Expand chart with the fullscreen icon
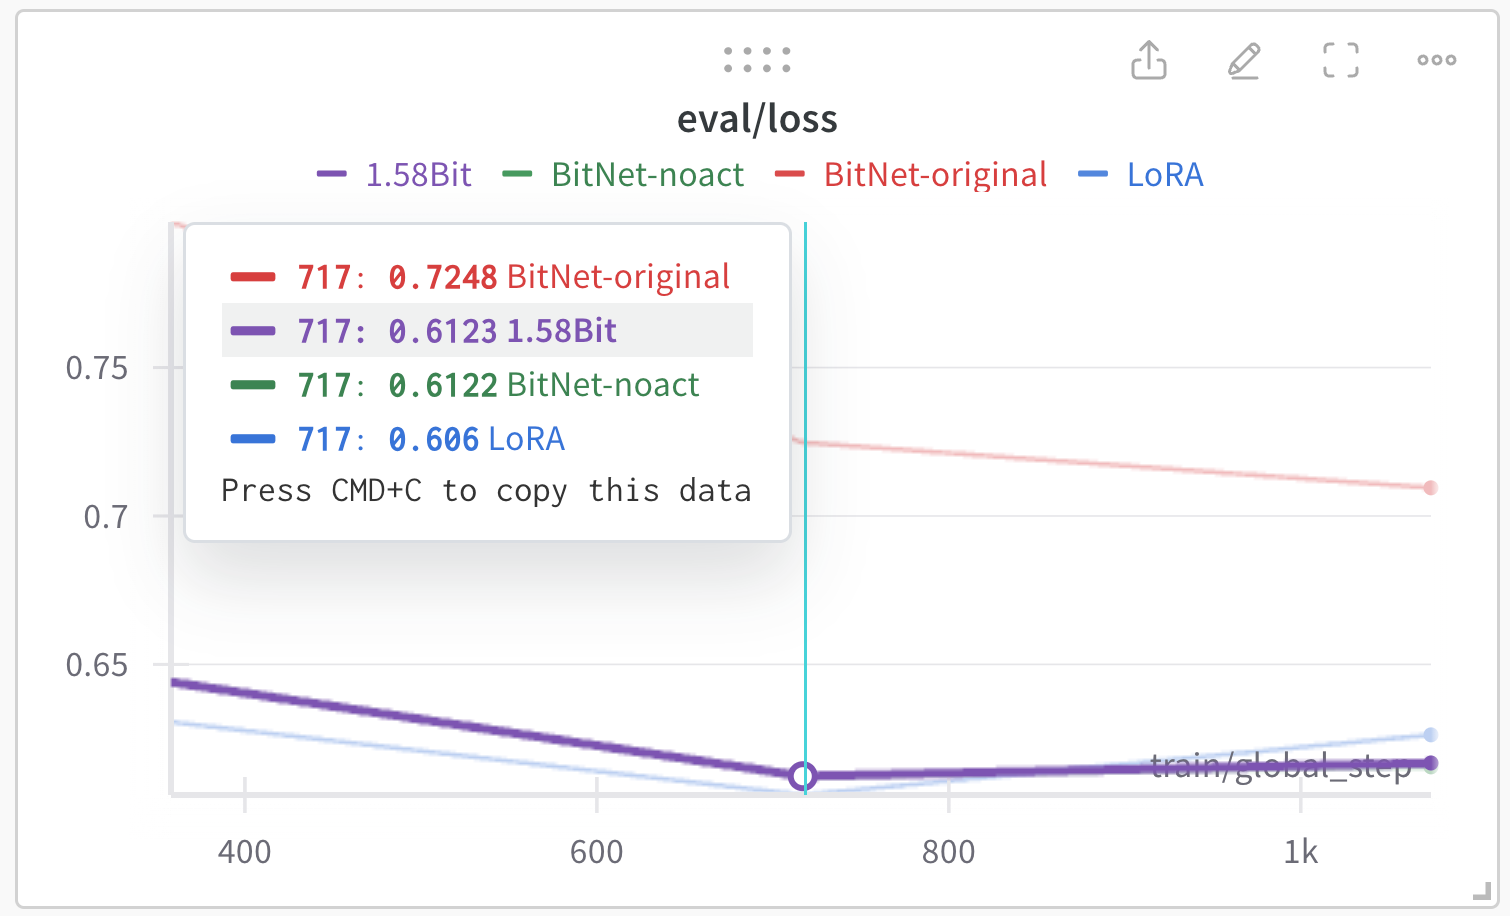The width and height of the screenshot is (1510, 916). pyautogui.click(x=1341, y=60)
